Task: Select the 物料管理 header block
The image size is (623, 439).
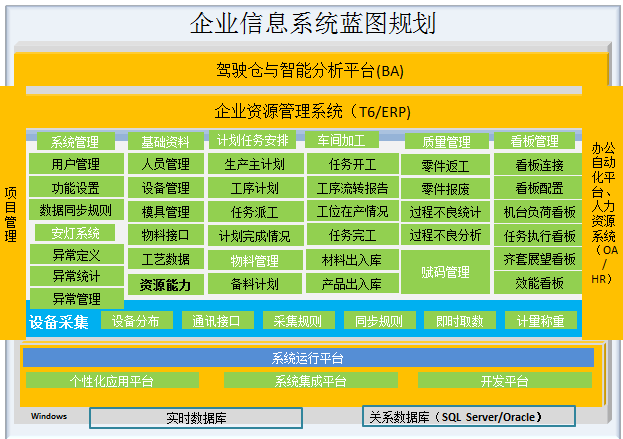Action: (x=255, y=260)
